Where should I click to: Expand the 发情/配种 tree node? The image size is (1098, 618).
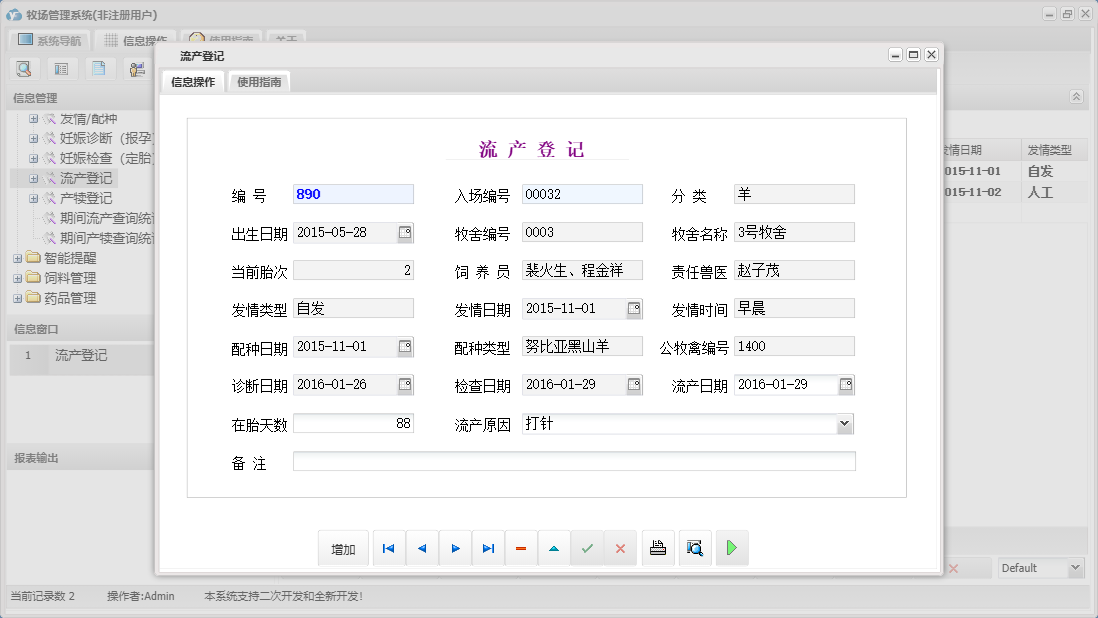tap(33, 119)
